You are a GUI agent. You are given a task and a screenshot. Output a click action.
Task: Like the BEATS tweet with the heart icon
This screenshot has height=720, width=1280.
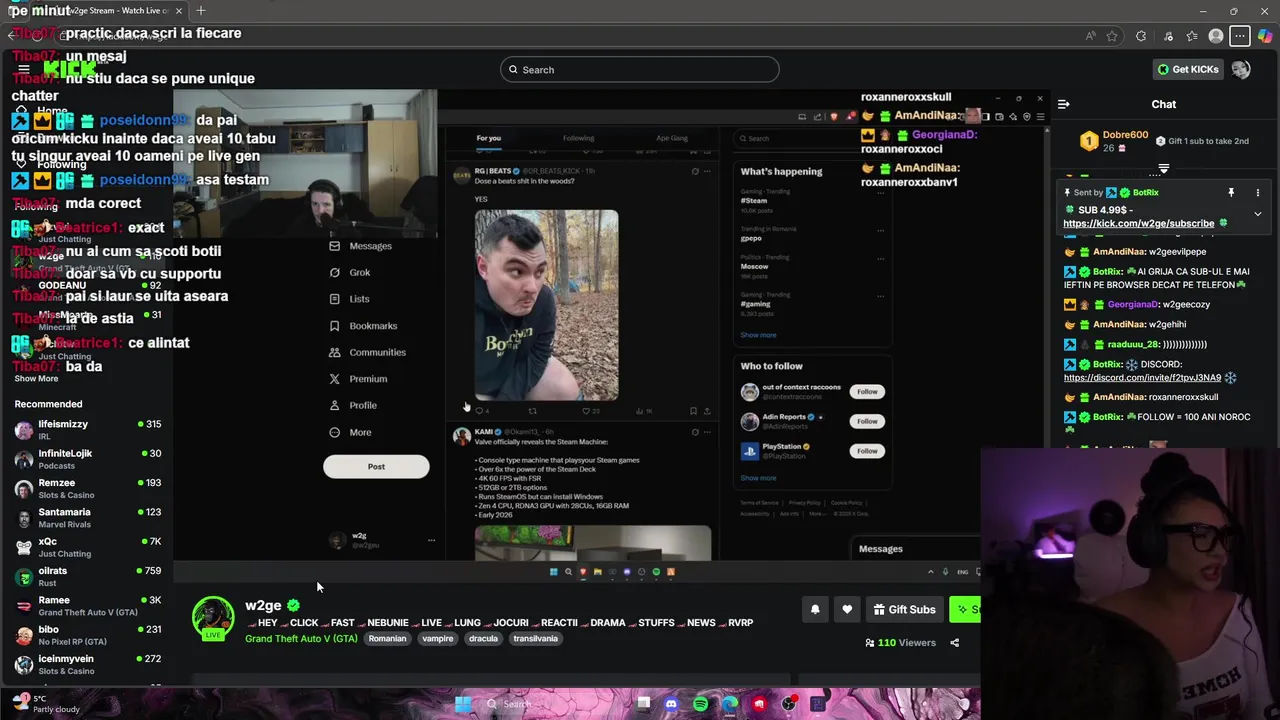pos(587,410)
